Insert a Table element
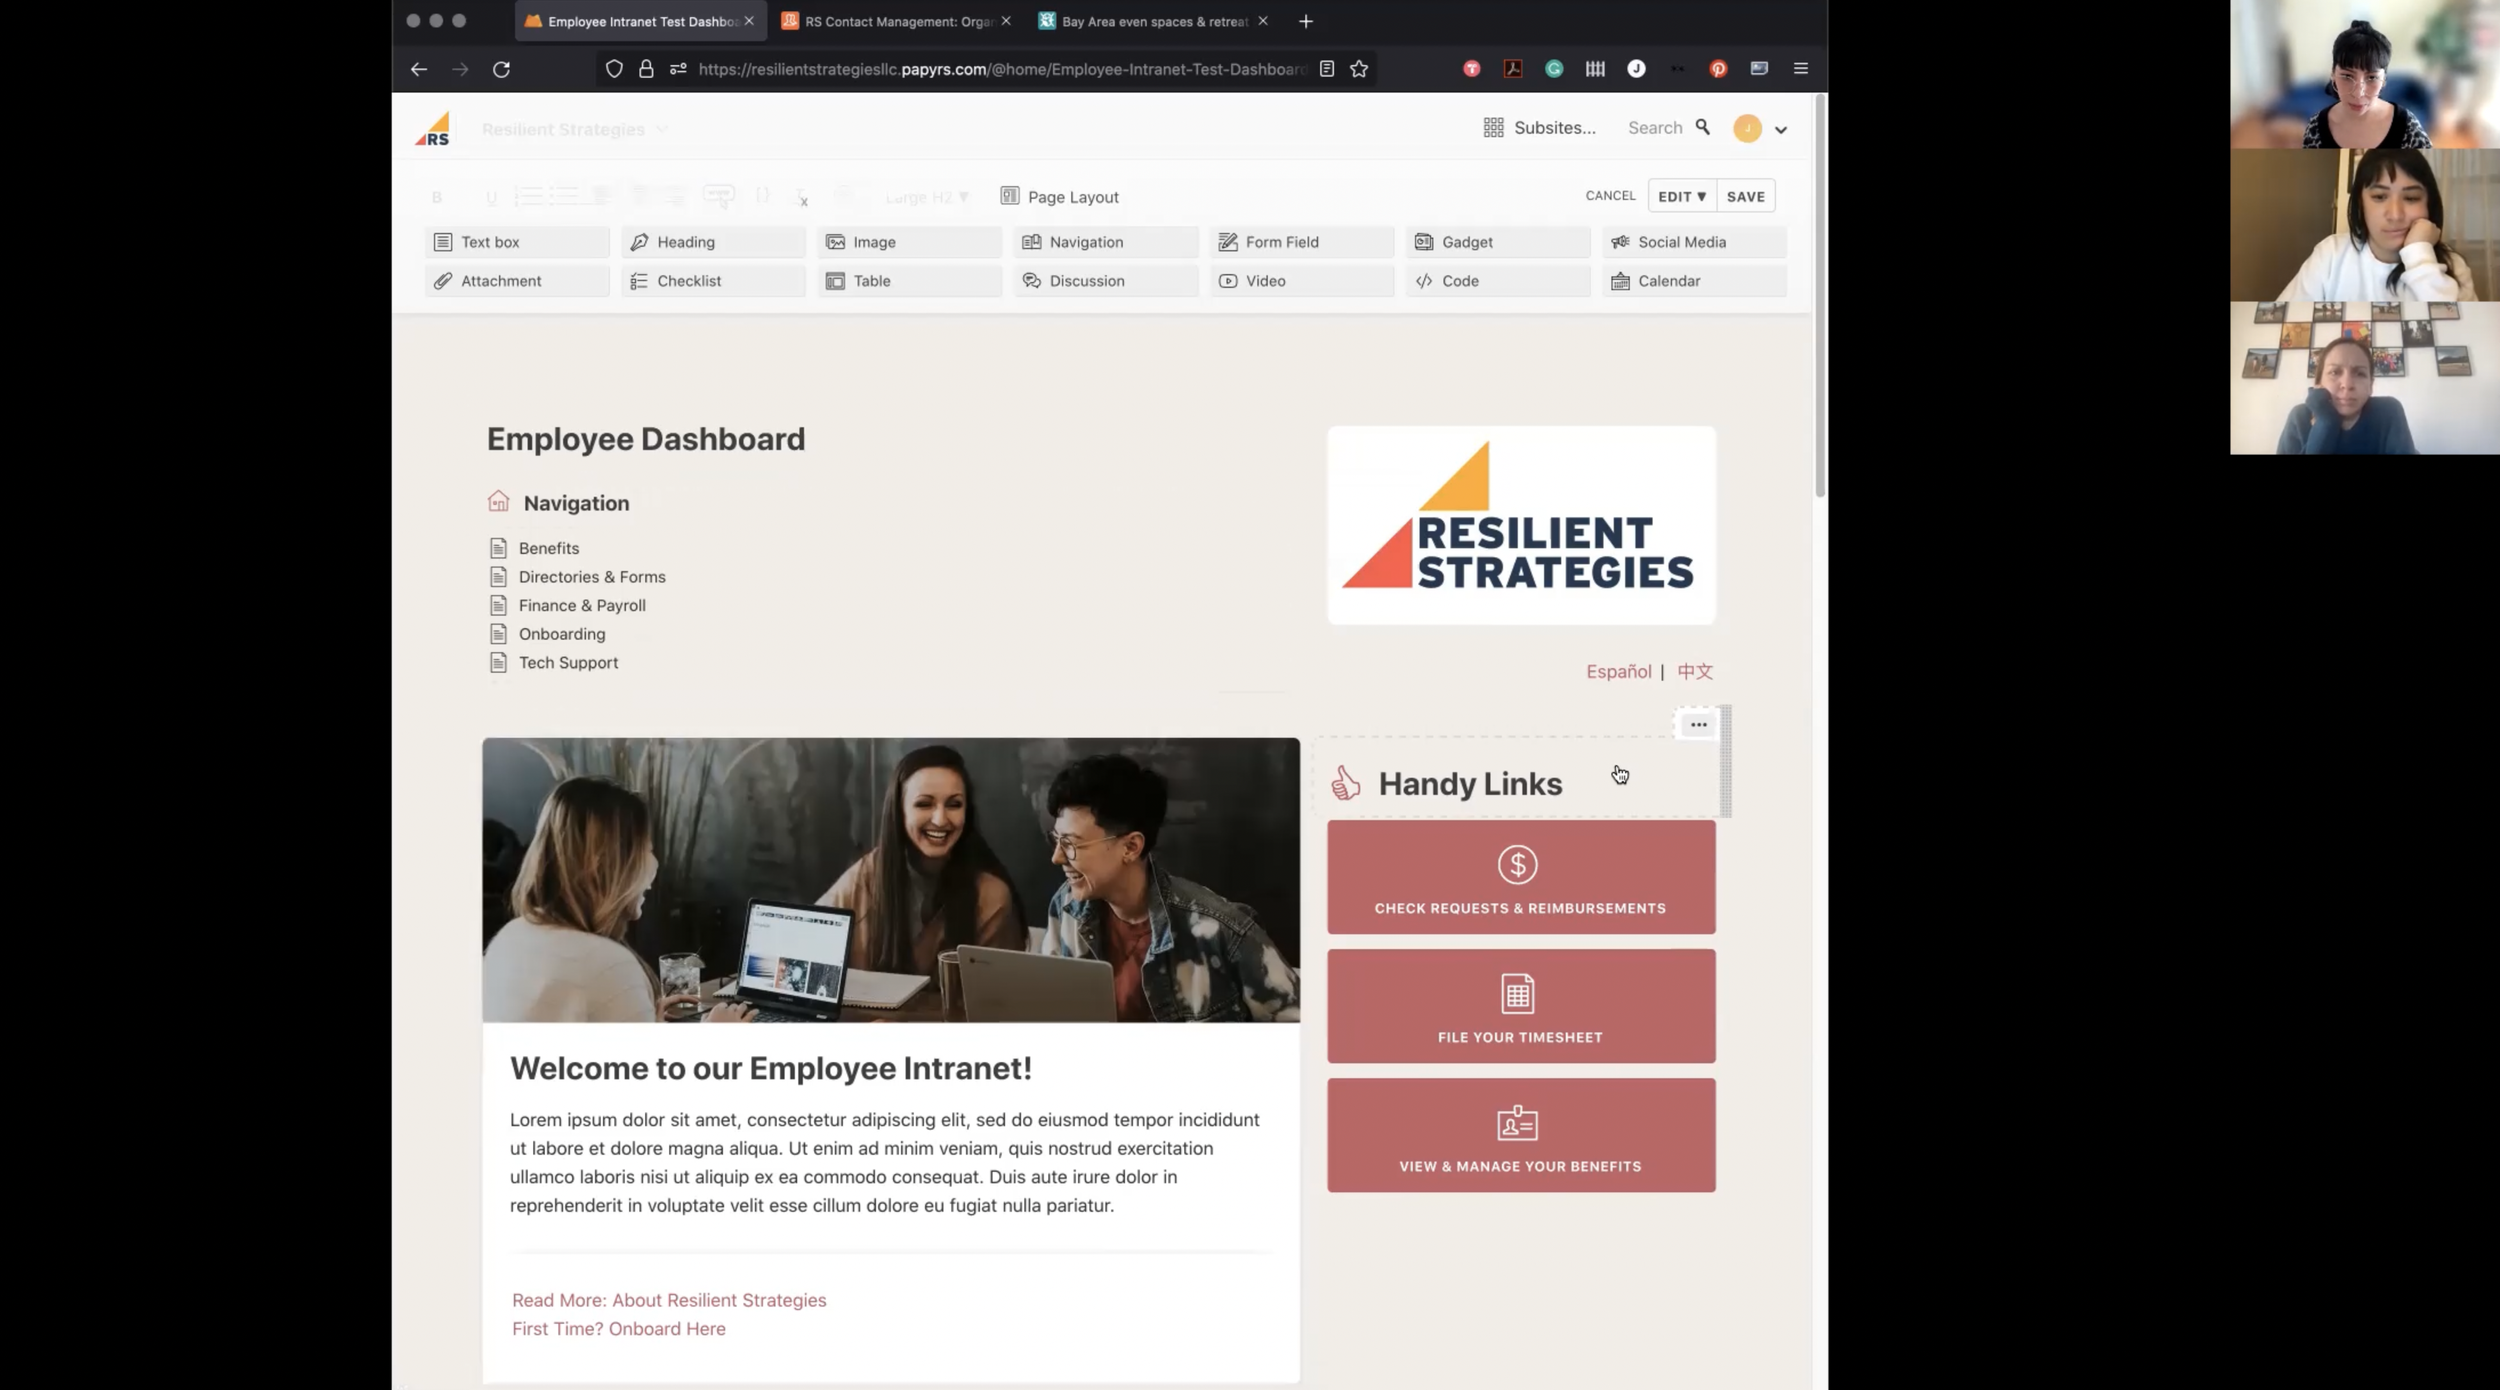Image resolution: width=2500 pixels, height=1390 pixels. point(908,281)
